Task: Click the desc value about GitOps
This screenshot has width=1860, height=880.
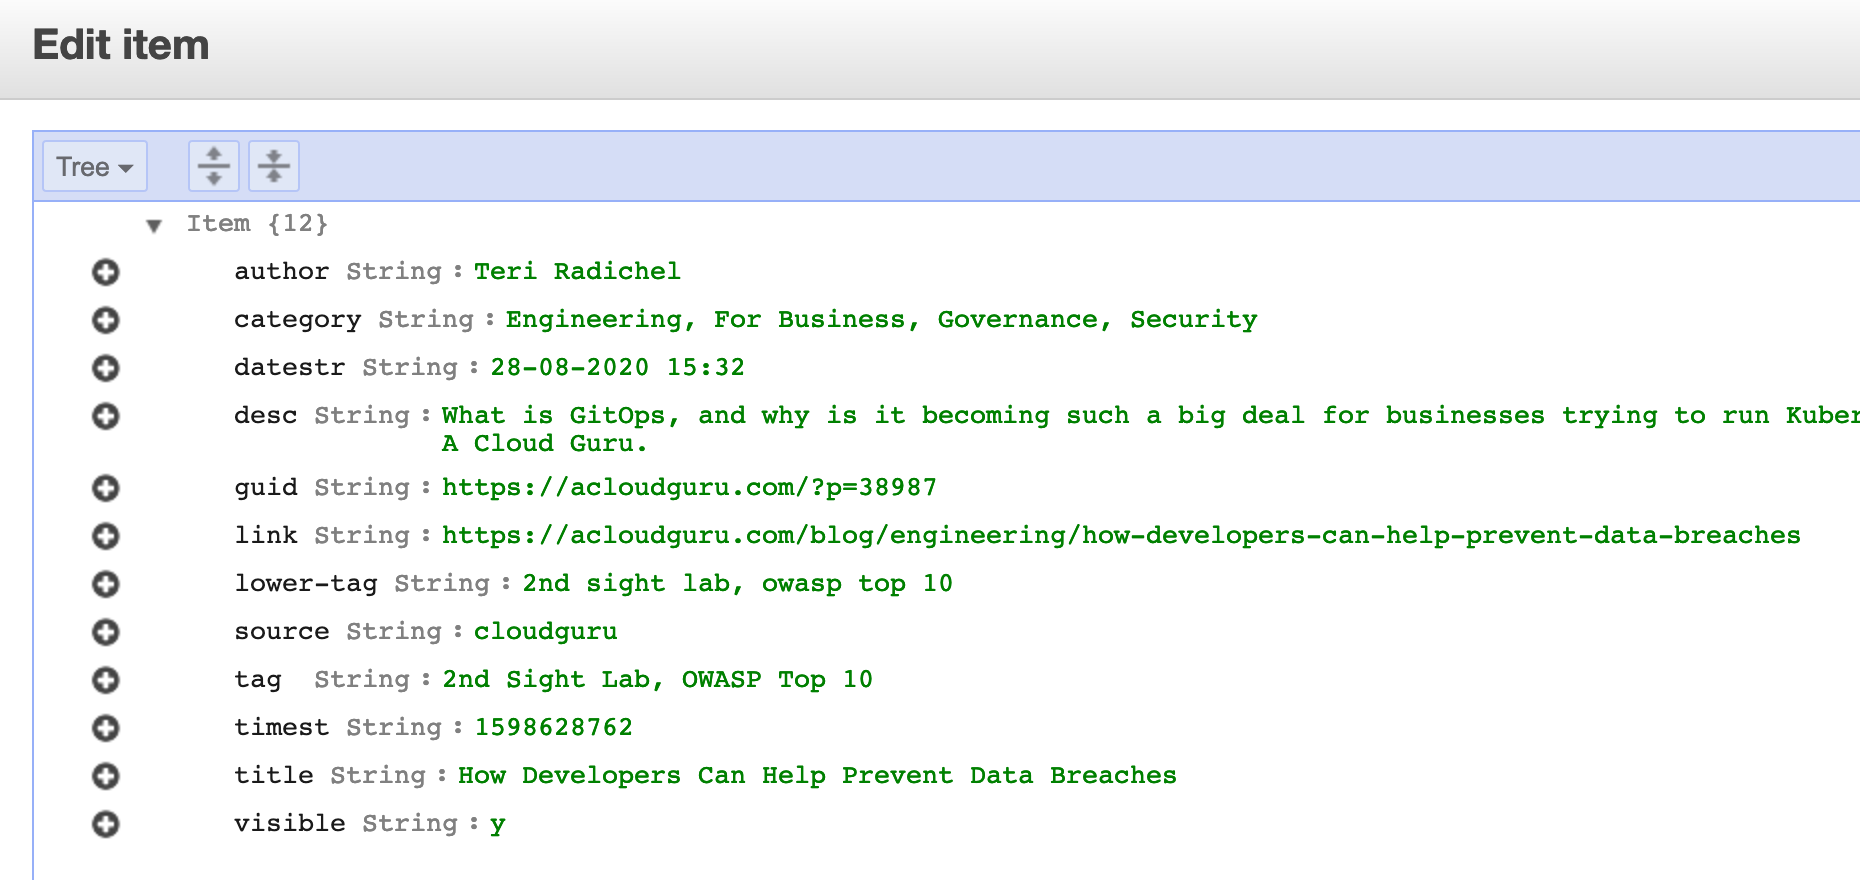Action: tap(1150, 429)
